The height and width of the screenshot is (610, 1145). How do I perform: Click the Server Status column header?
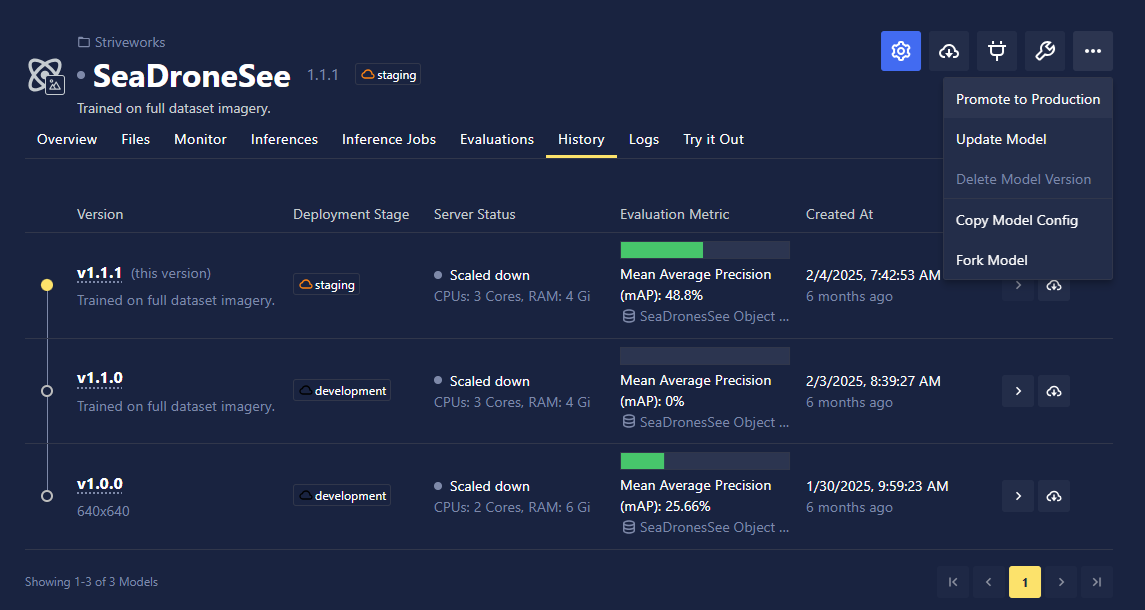(x=475, y=214)
